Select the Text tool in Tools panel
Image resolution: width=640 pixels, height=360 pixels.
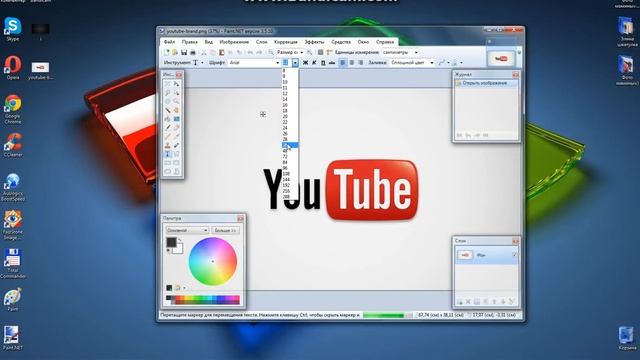pyautogui.click(x=167, y=154)
